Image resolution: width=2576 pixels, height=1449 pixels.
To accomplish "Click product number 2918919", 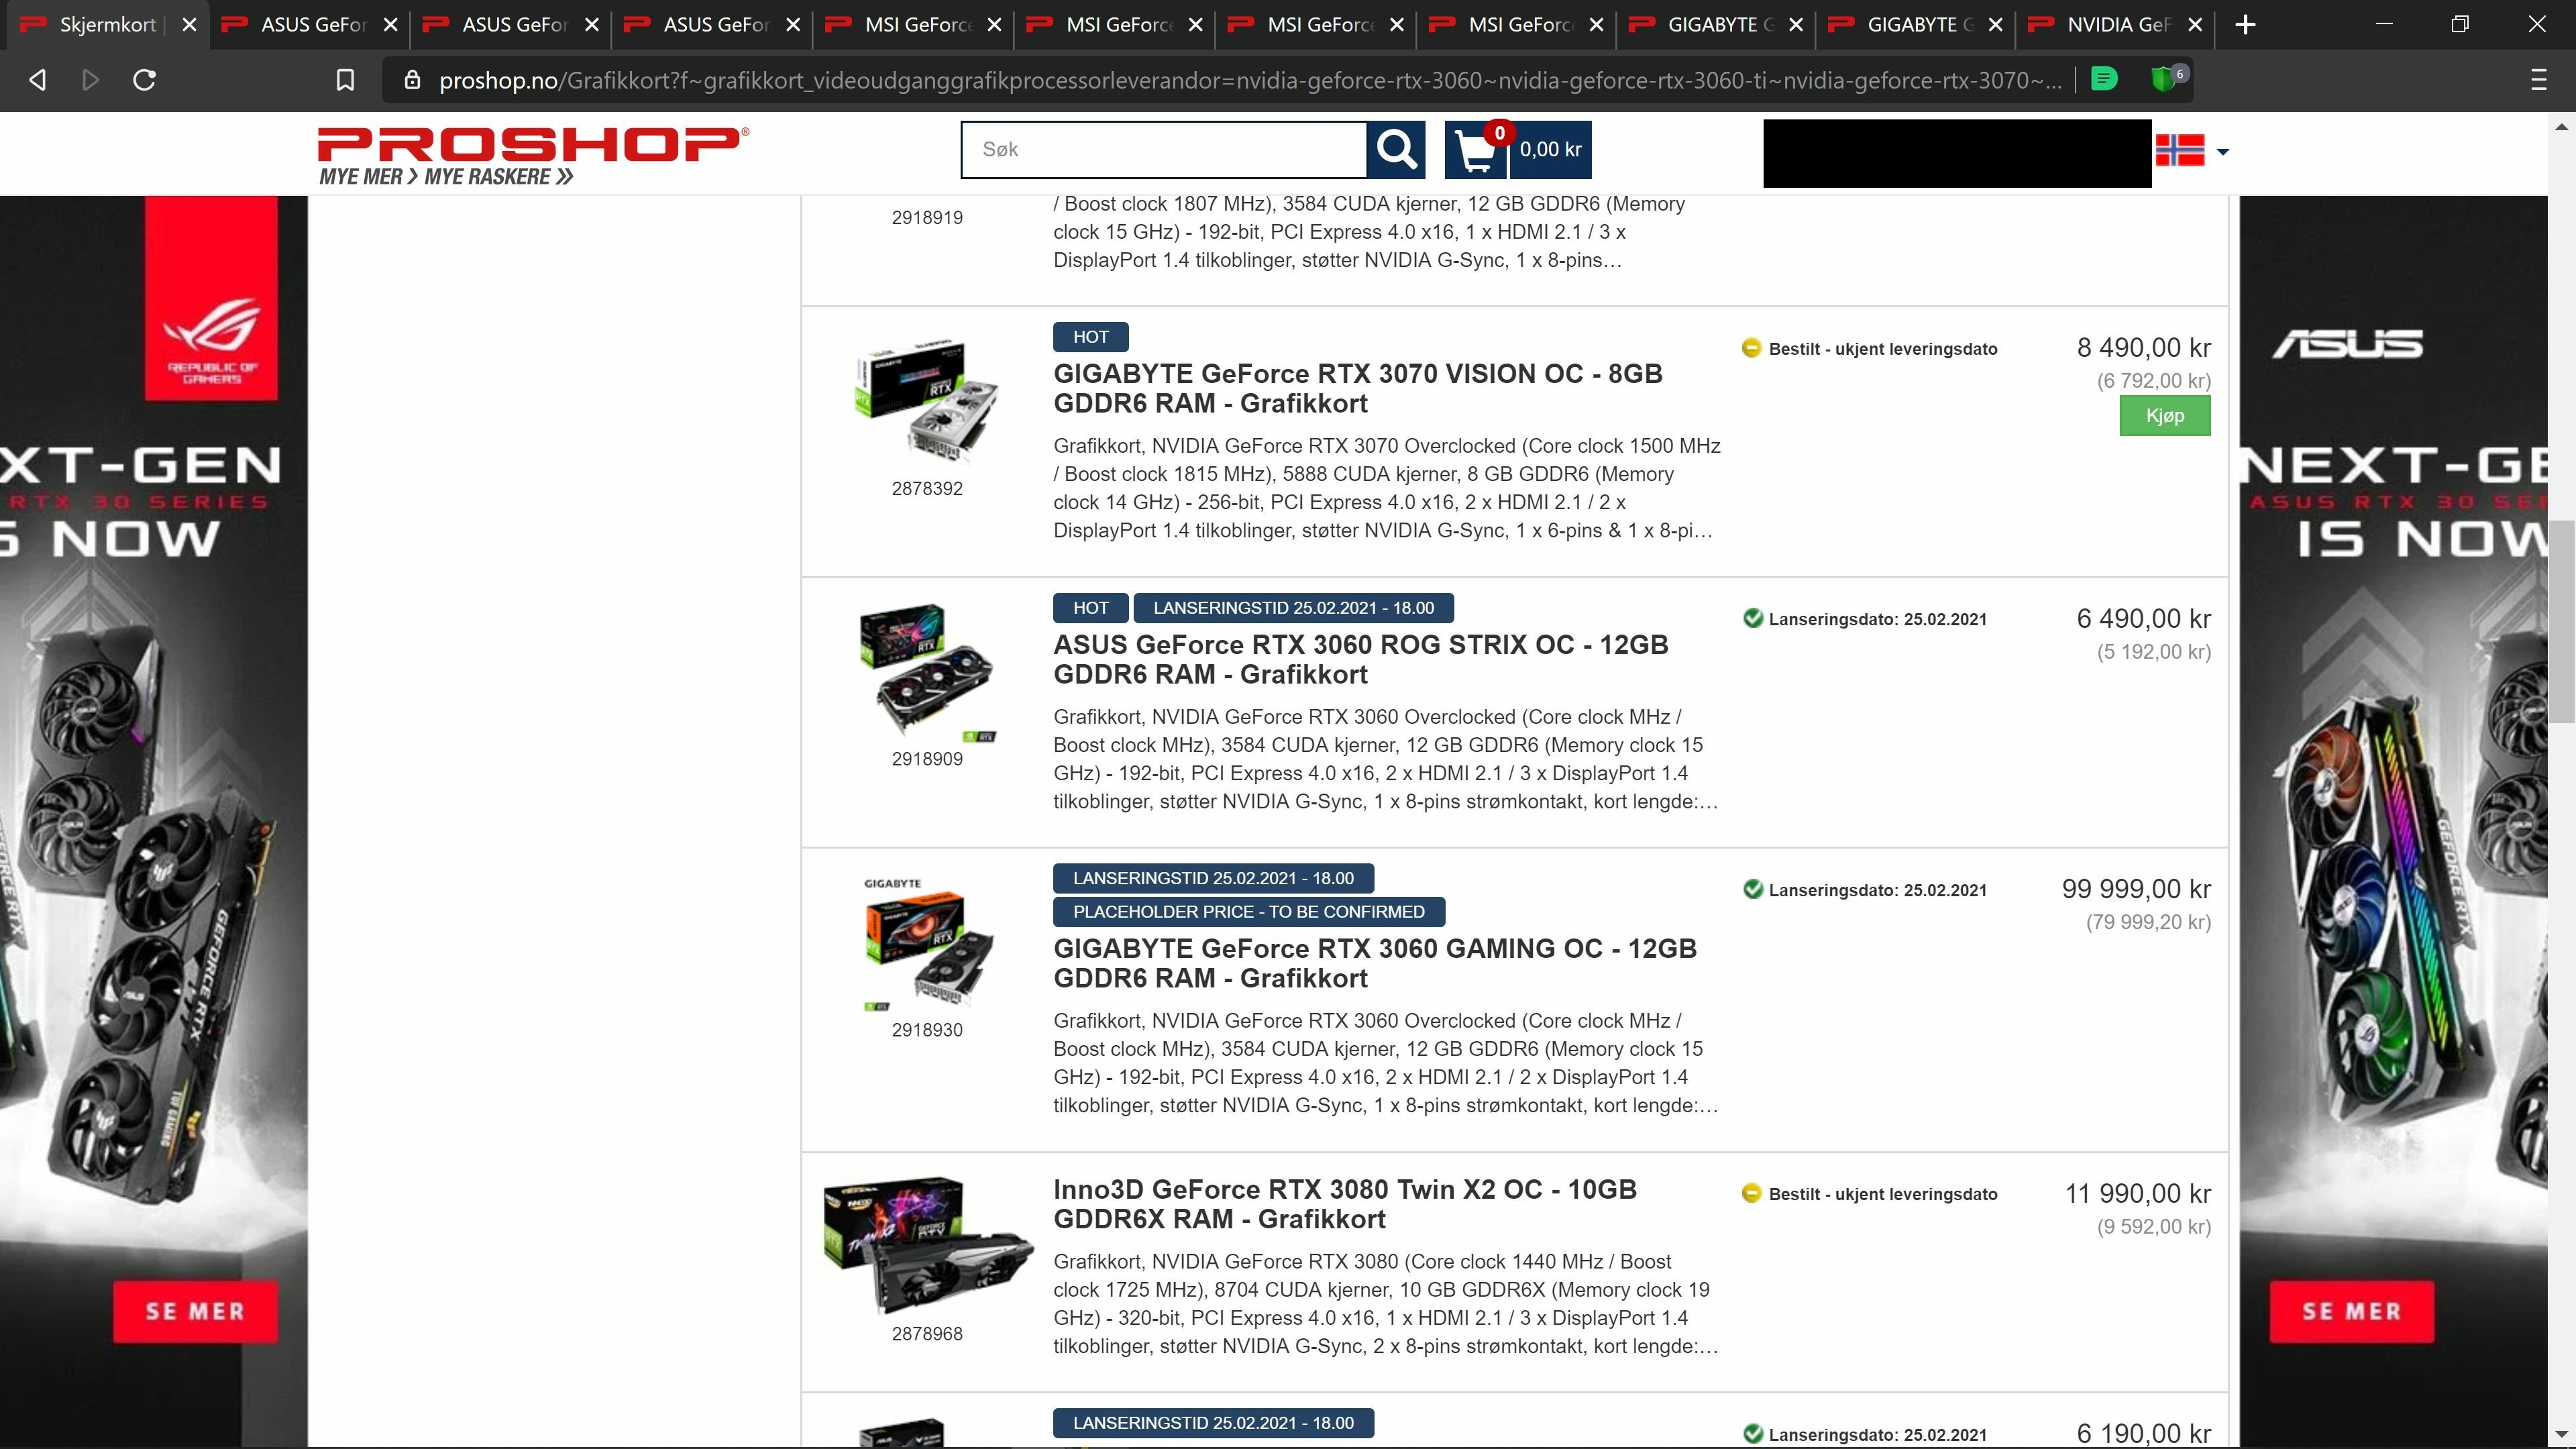I will tap(927, 218).
